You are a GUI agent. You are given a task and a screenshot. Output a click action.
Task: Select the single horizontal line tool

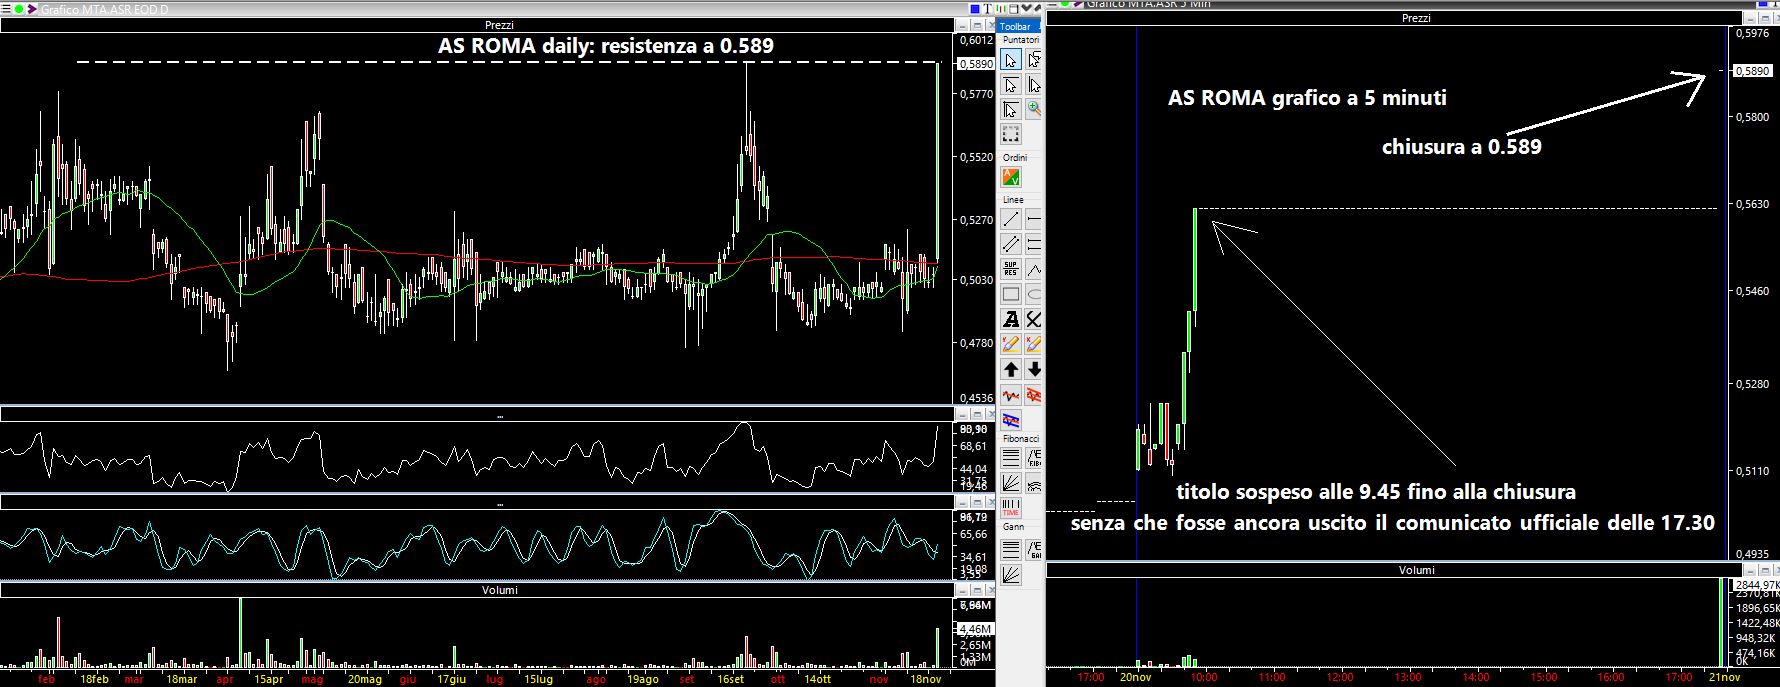[1034, 219]
